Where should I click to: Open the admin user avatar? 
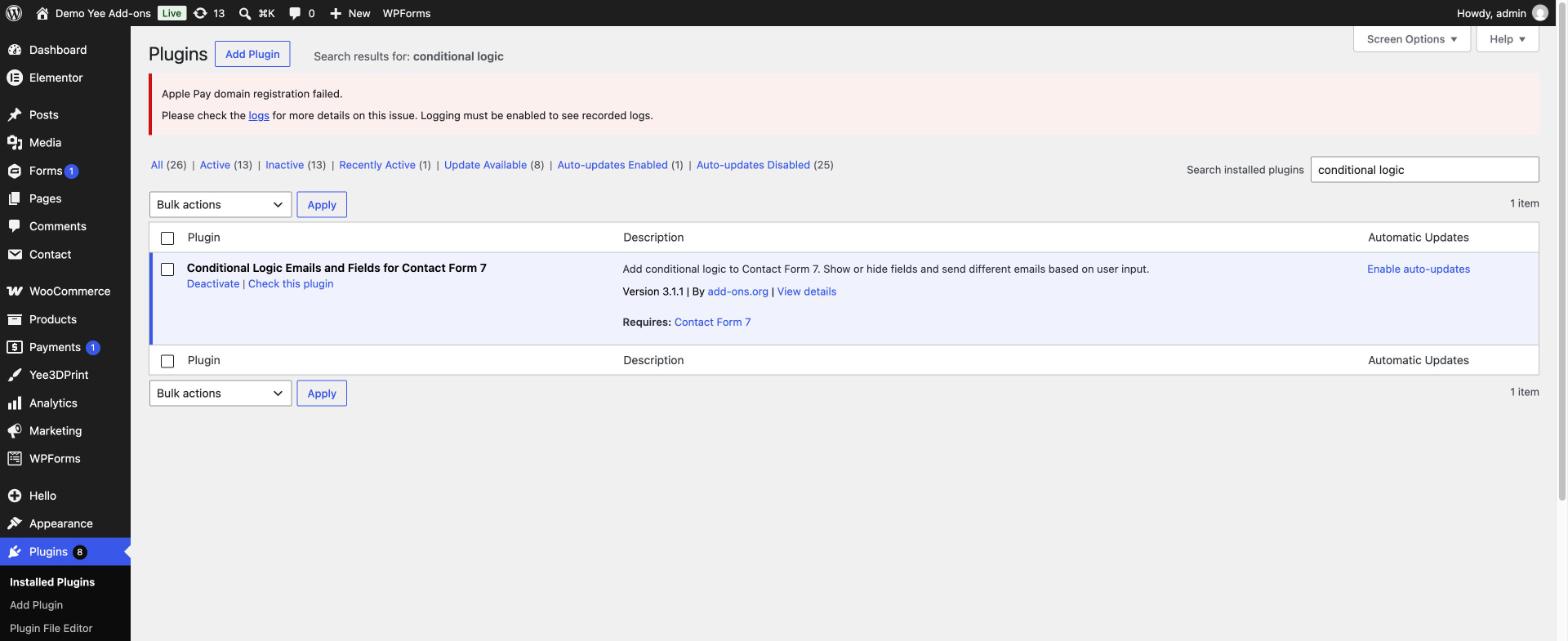pyautogui.click(x=1540, y=13)
